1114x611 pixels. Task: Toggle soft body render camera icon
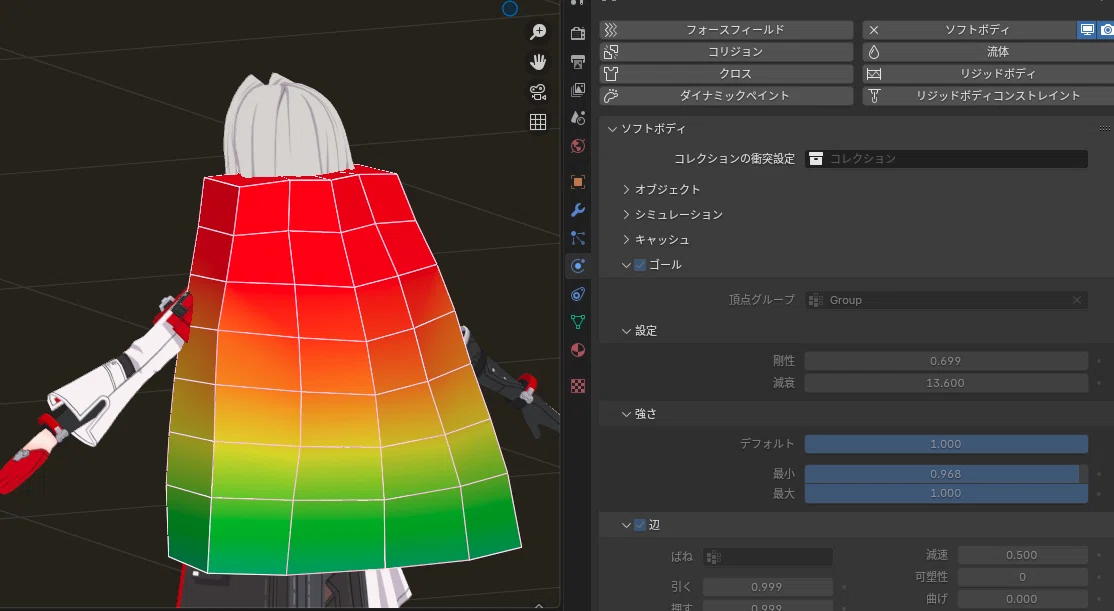pos(1105,30)
